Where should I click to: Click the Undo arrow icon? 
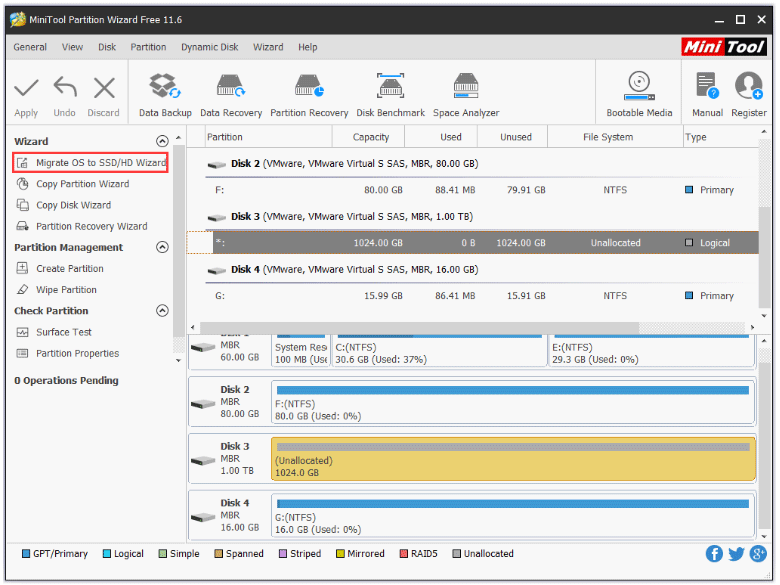pyautogui.click(x=65, y=88)
